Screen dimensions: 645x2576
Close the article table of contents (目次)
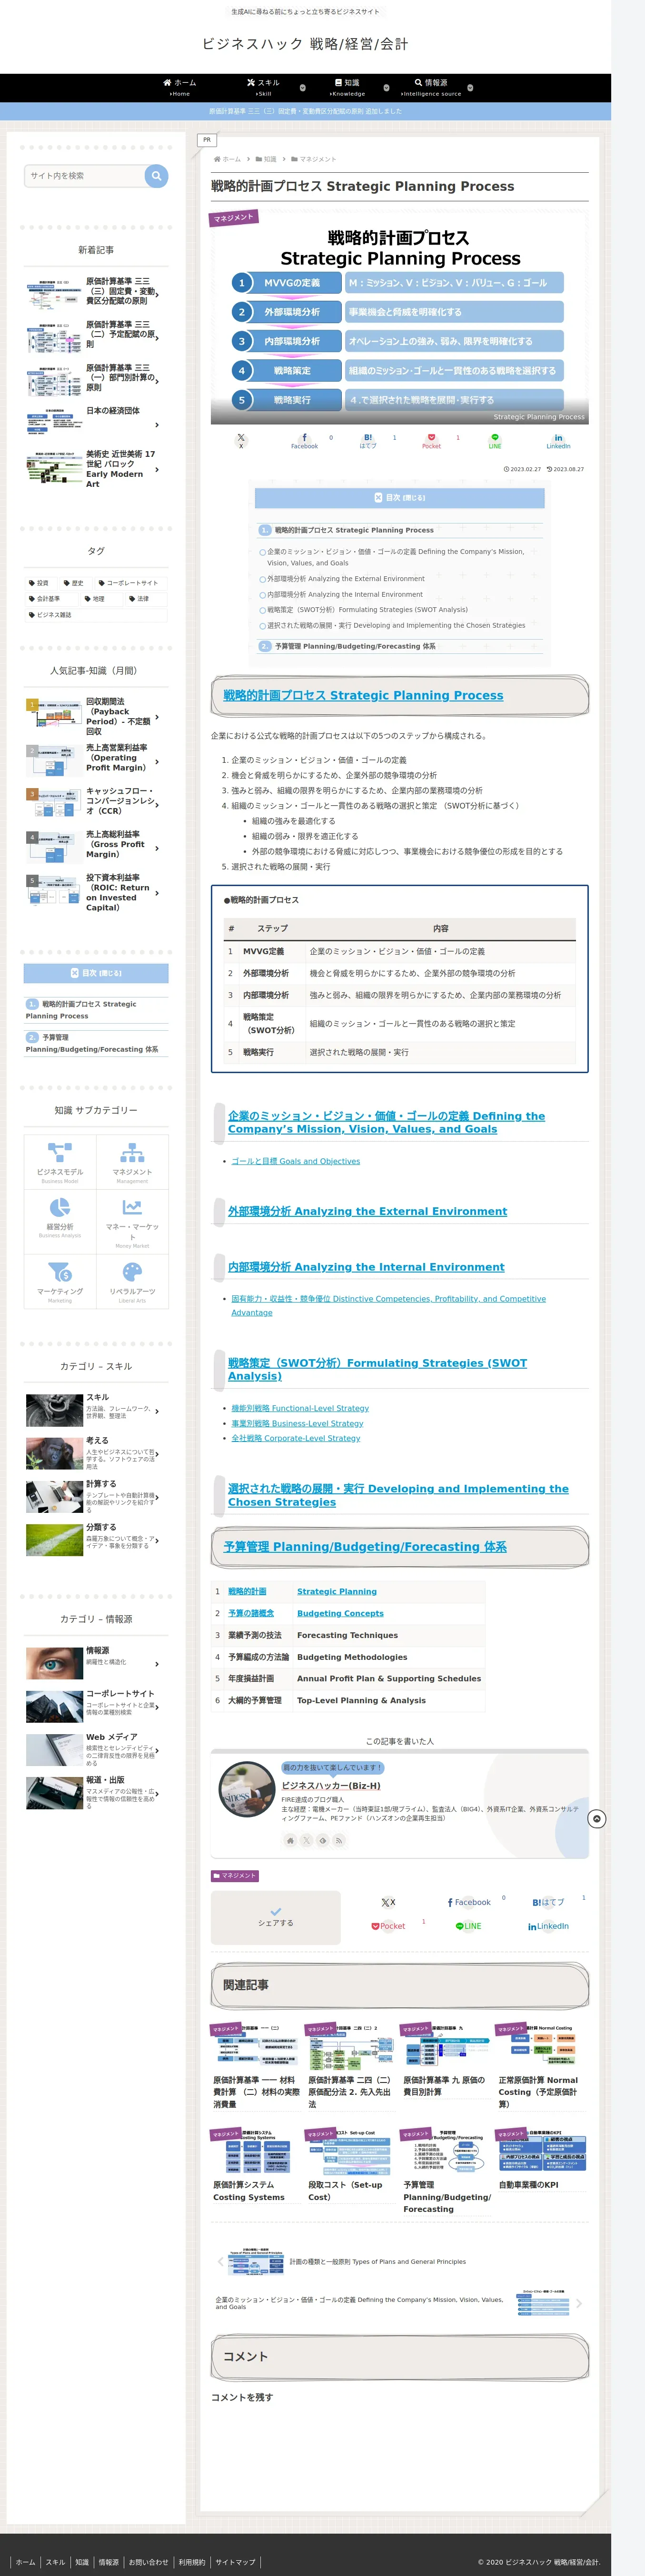[399, 497]
